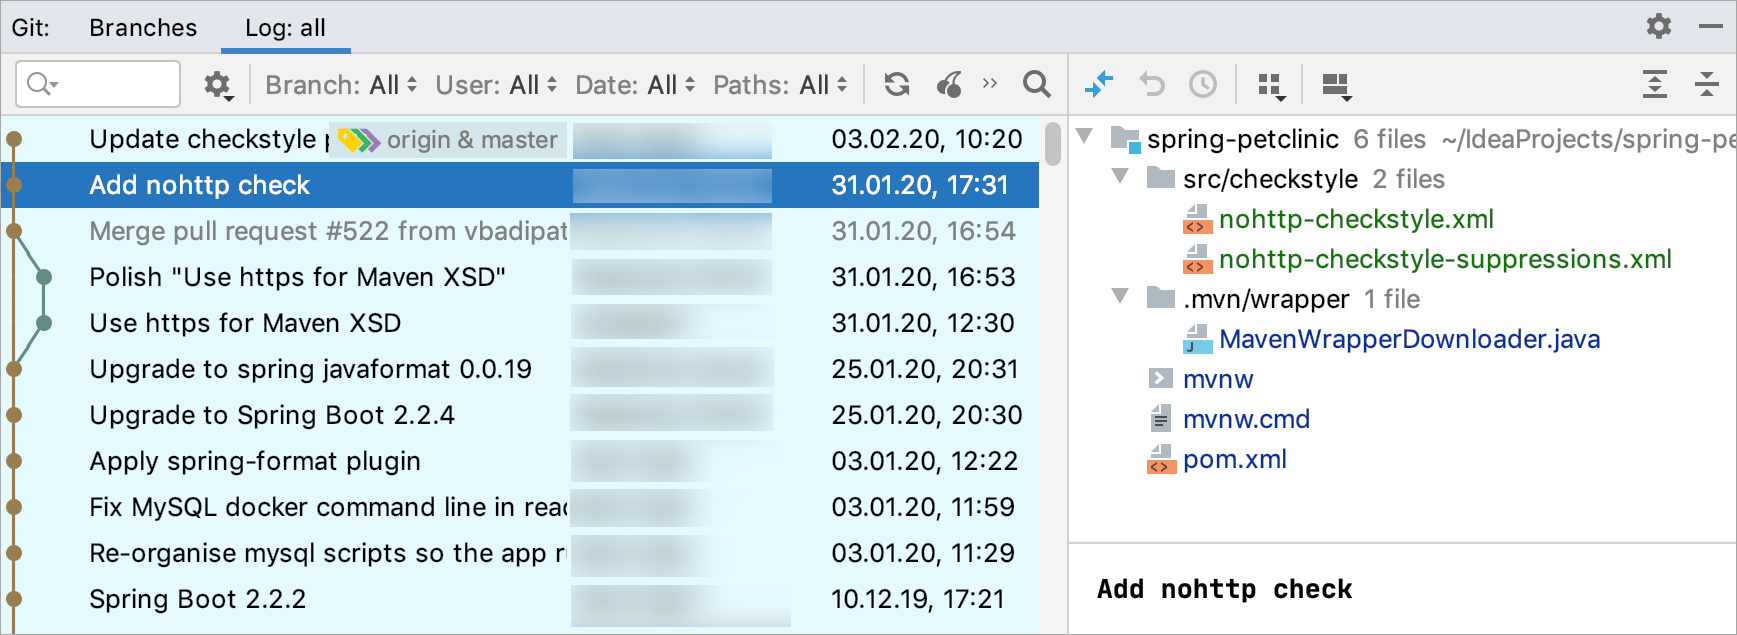Click Show Diff arrows icon

point(1099,85)
